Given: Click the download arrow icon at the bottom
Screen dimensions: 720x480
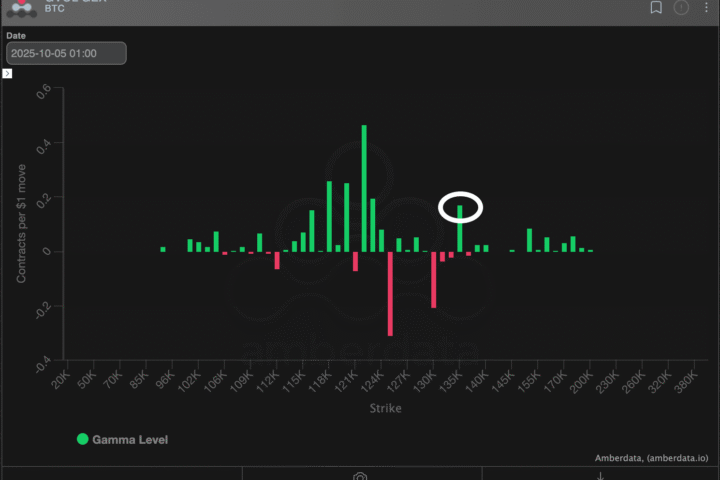Looking at the screenshot, I should [600, 476].
